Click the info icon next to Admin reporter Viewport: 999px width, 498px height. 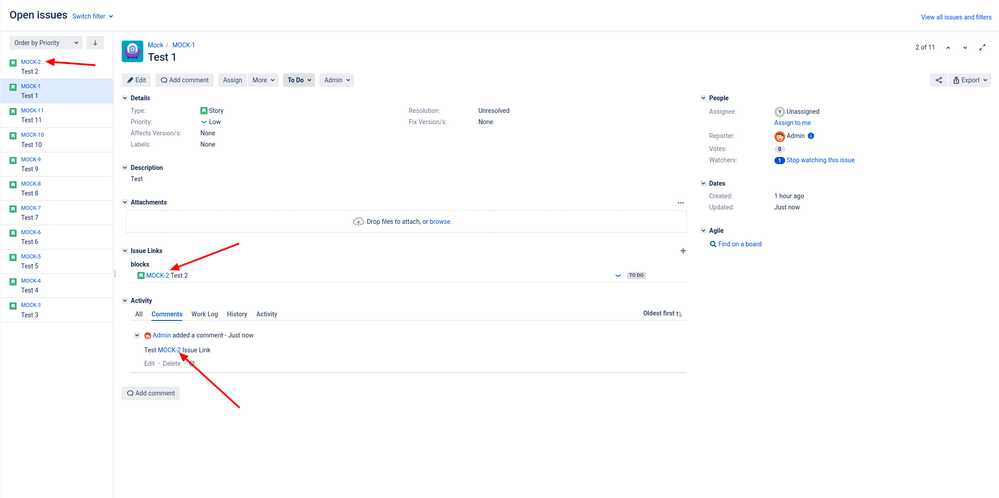click(811, 136)
